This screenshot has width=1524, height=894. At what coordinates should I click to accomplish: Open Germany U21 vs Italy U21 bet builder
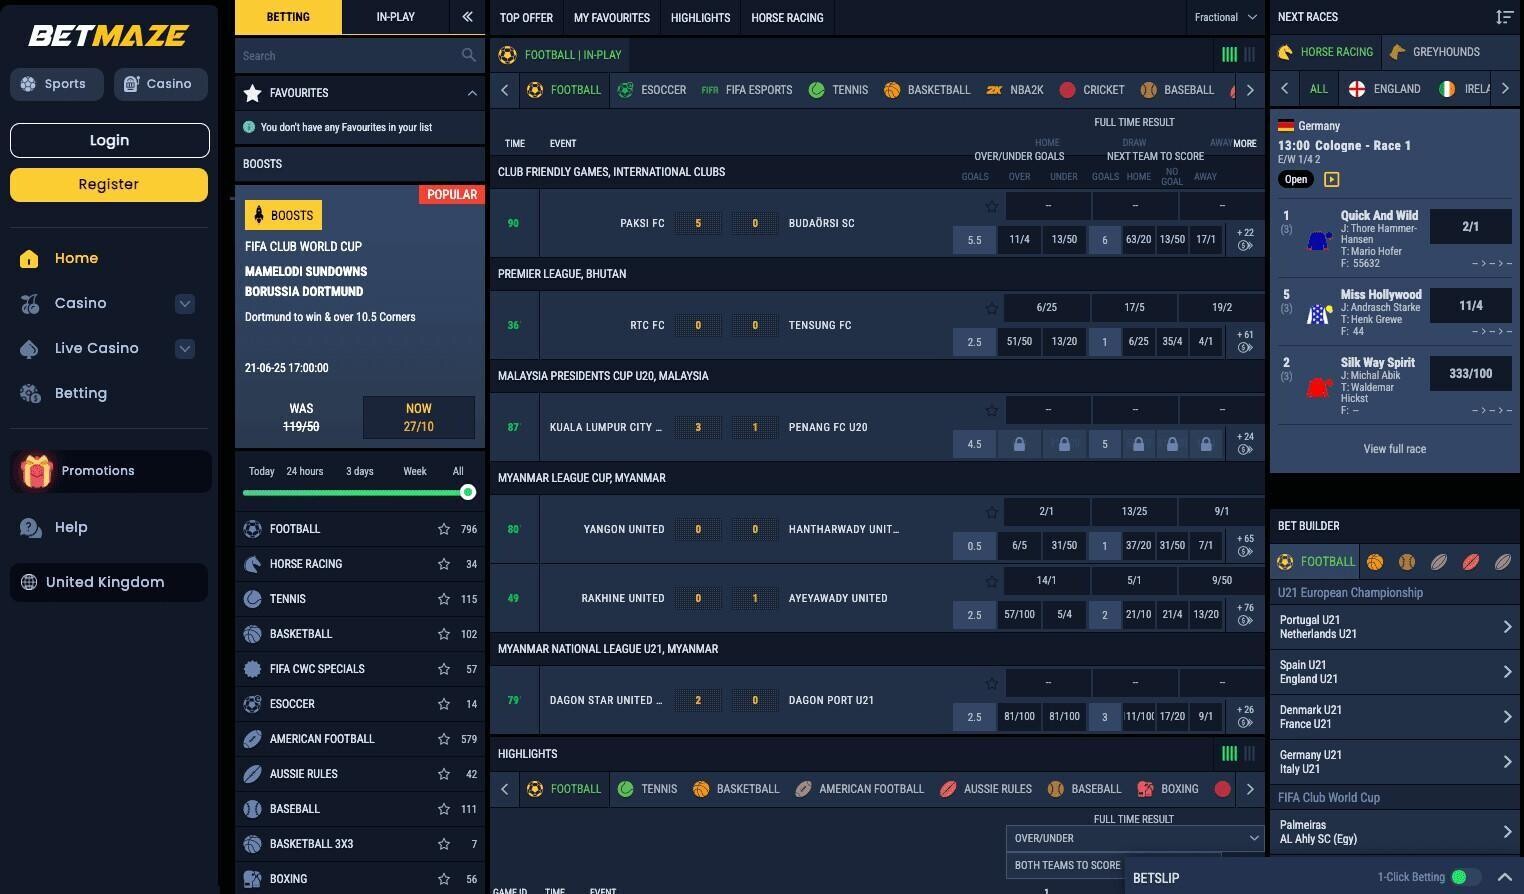click(1396, 762)
